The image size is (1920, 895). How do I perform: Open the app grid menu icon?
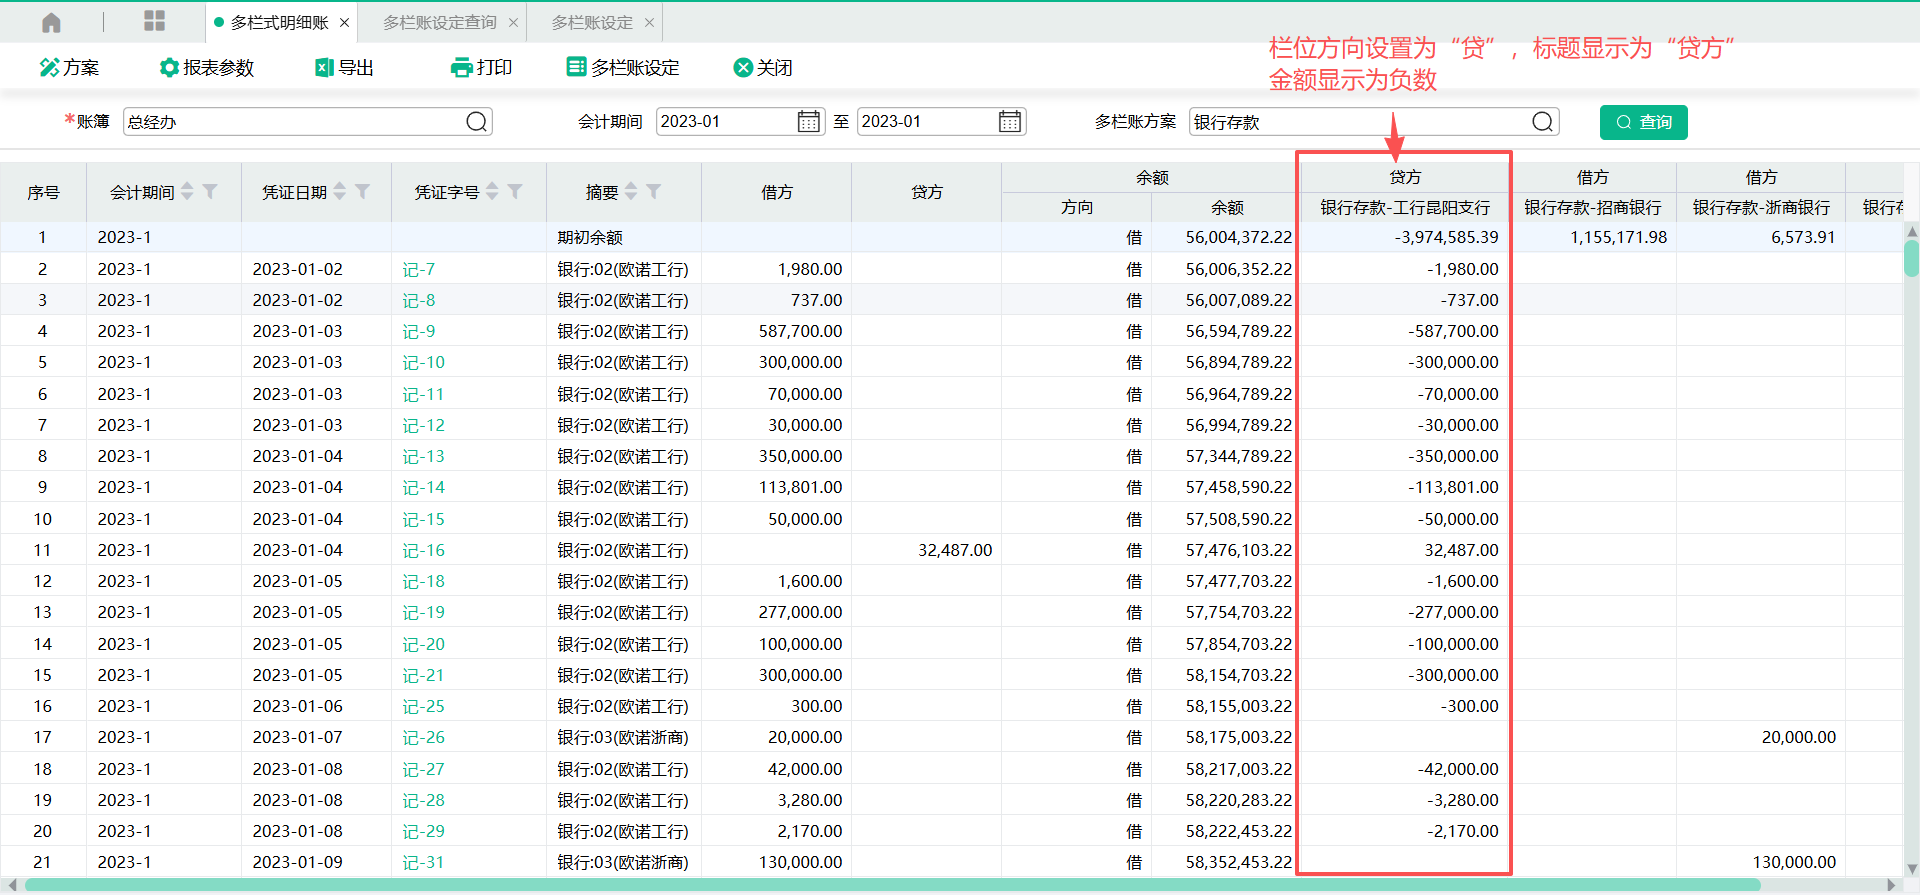154,22
